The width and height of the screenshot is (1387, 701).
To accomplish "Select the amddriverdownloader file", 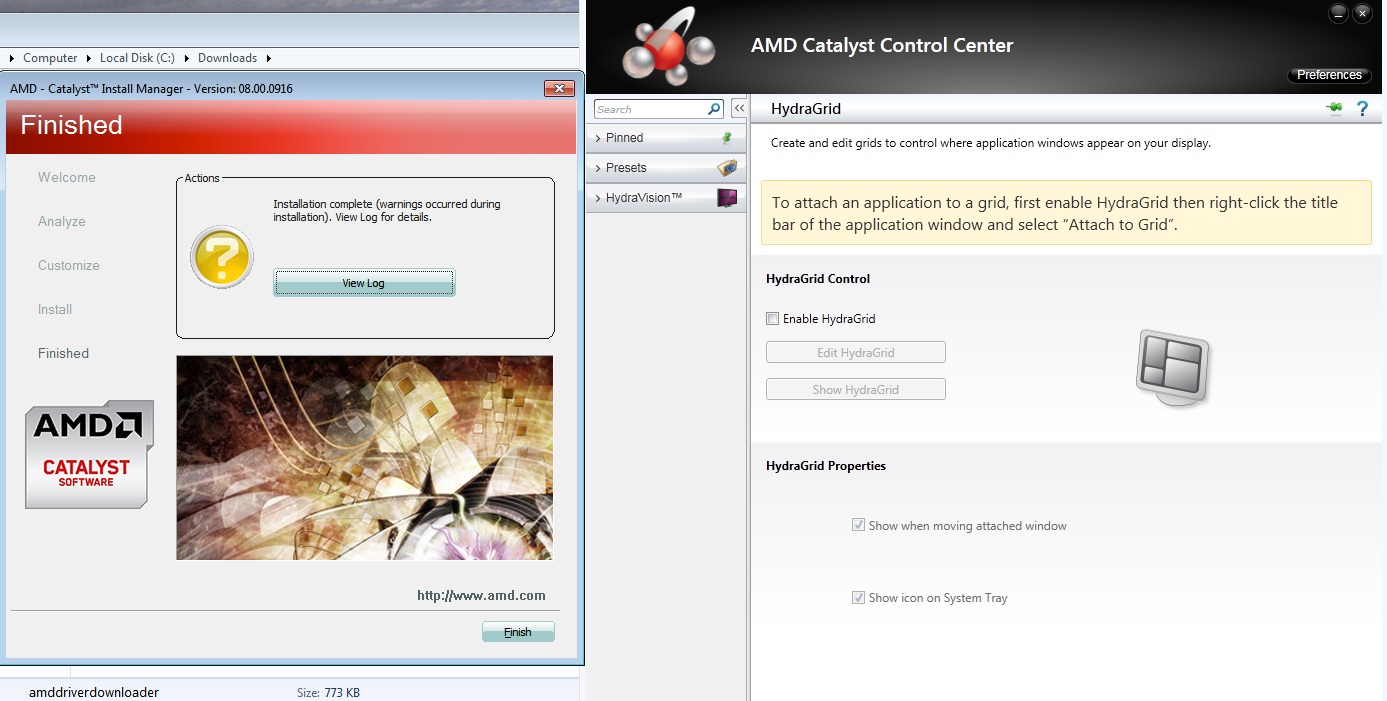I will point(94,692).
